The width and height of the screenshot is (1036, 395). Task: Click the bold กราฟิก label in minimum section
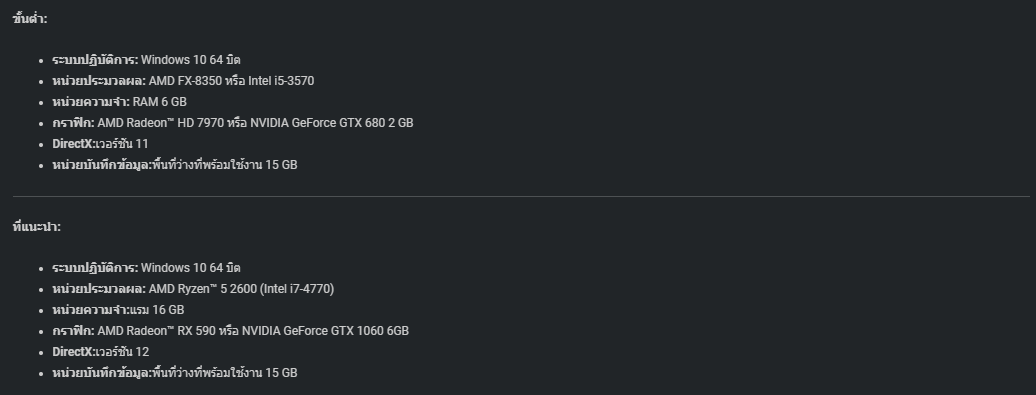73,123
